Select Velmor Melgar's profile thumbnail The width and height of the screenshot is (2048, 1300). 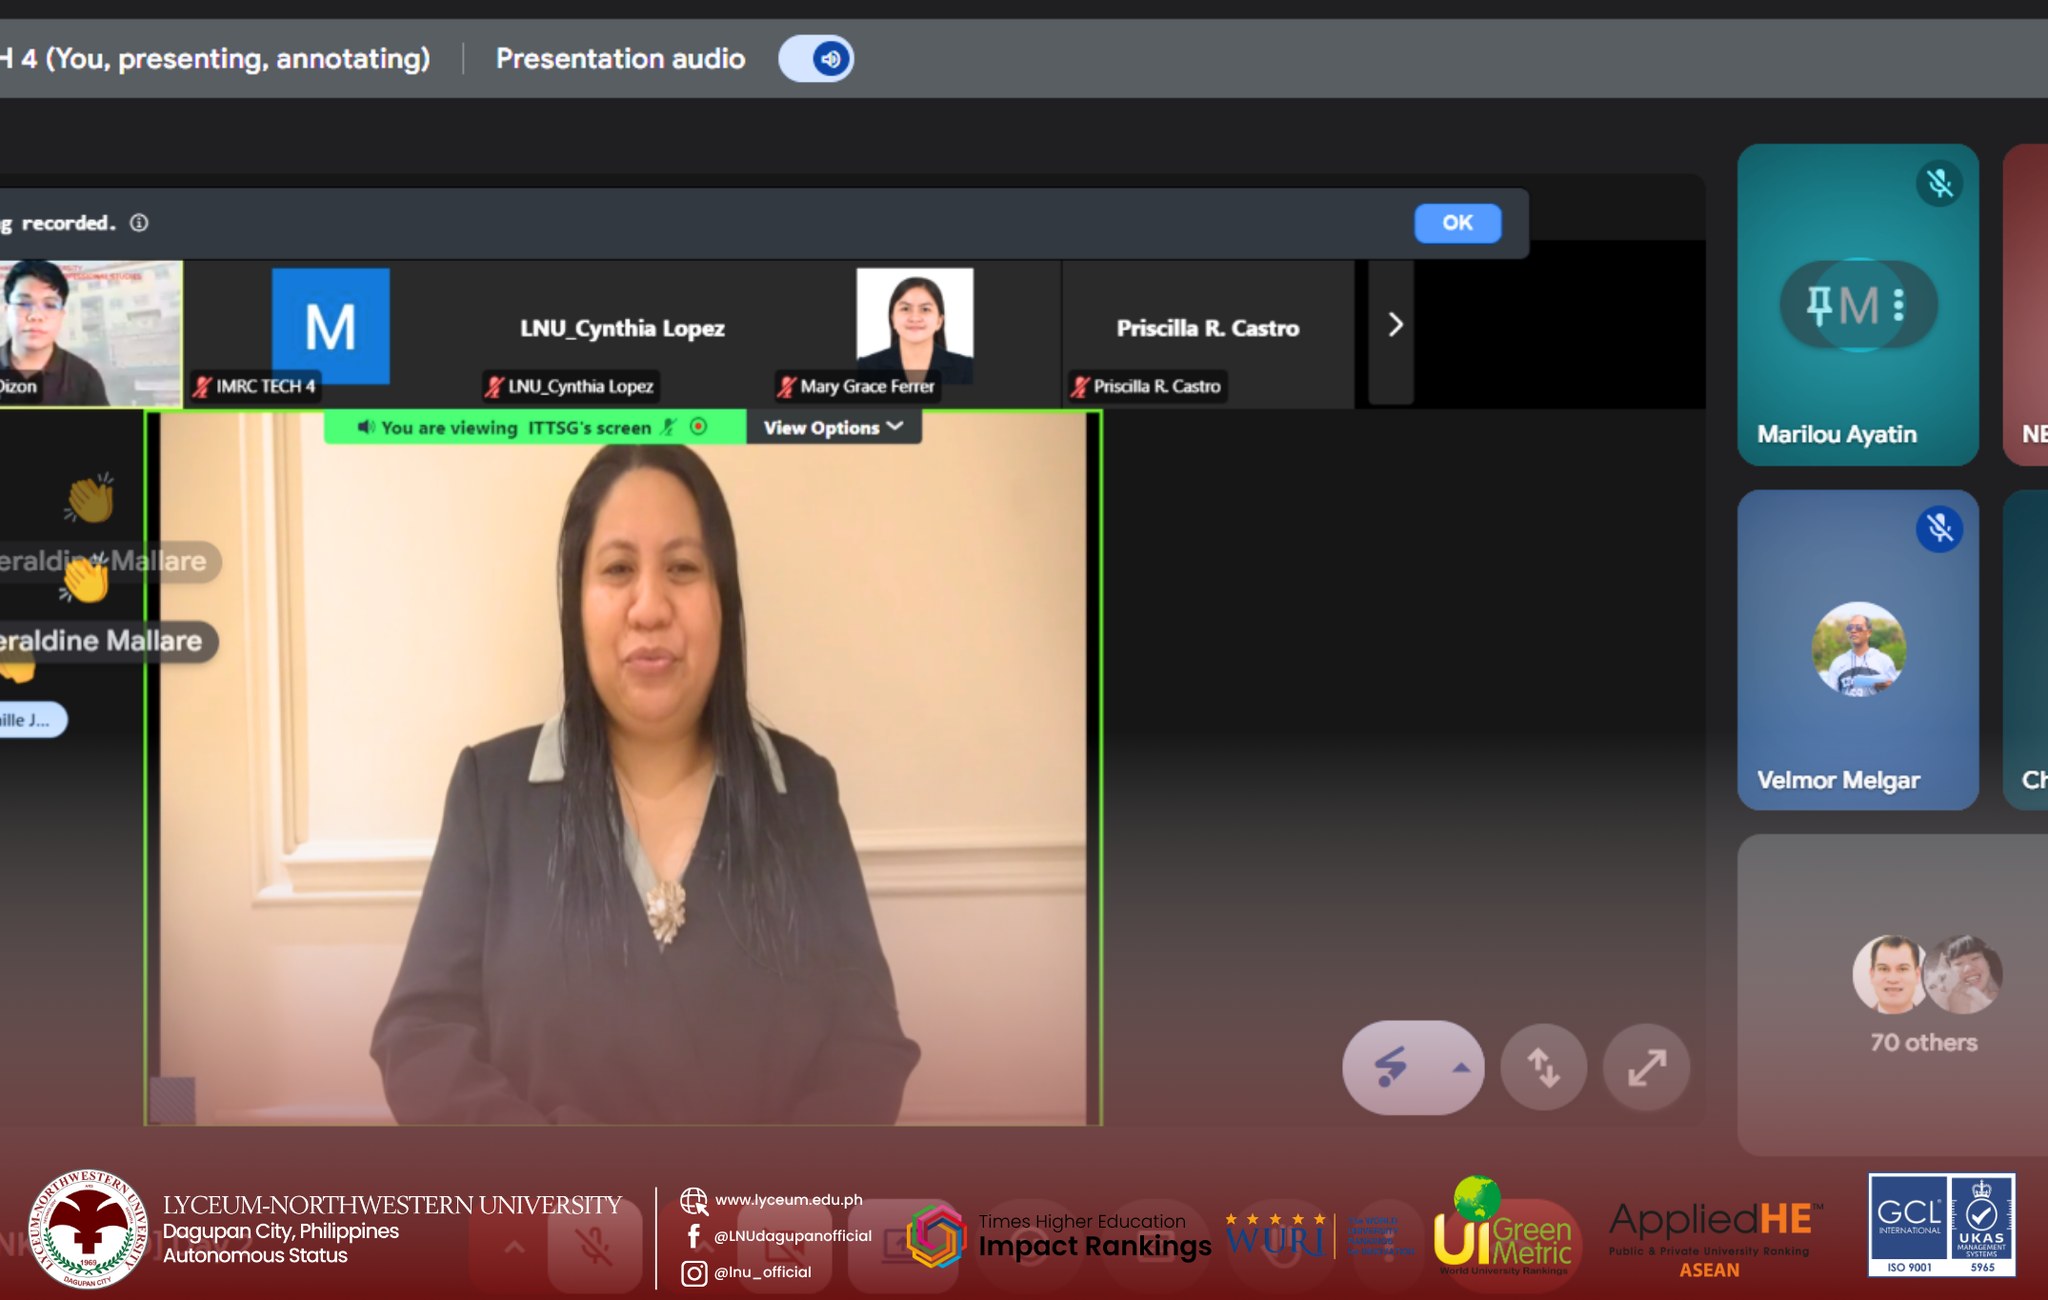click(x=1858, y=648)
